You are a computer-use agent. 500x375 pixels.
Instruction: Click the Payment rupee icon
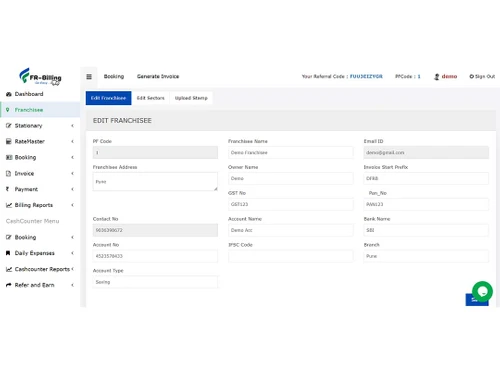tap(8, 189)
